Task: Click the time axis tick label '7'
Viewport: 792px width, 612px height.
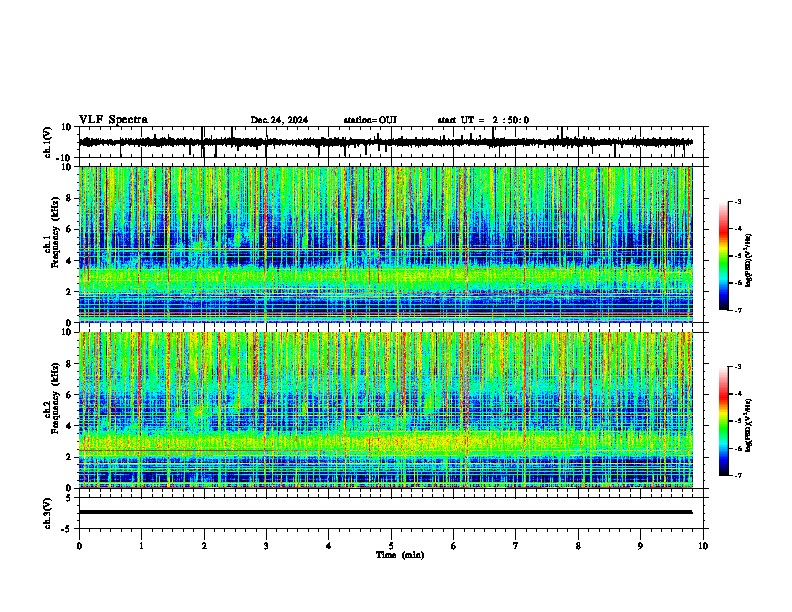Action: coord(516,546)
